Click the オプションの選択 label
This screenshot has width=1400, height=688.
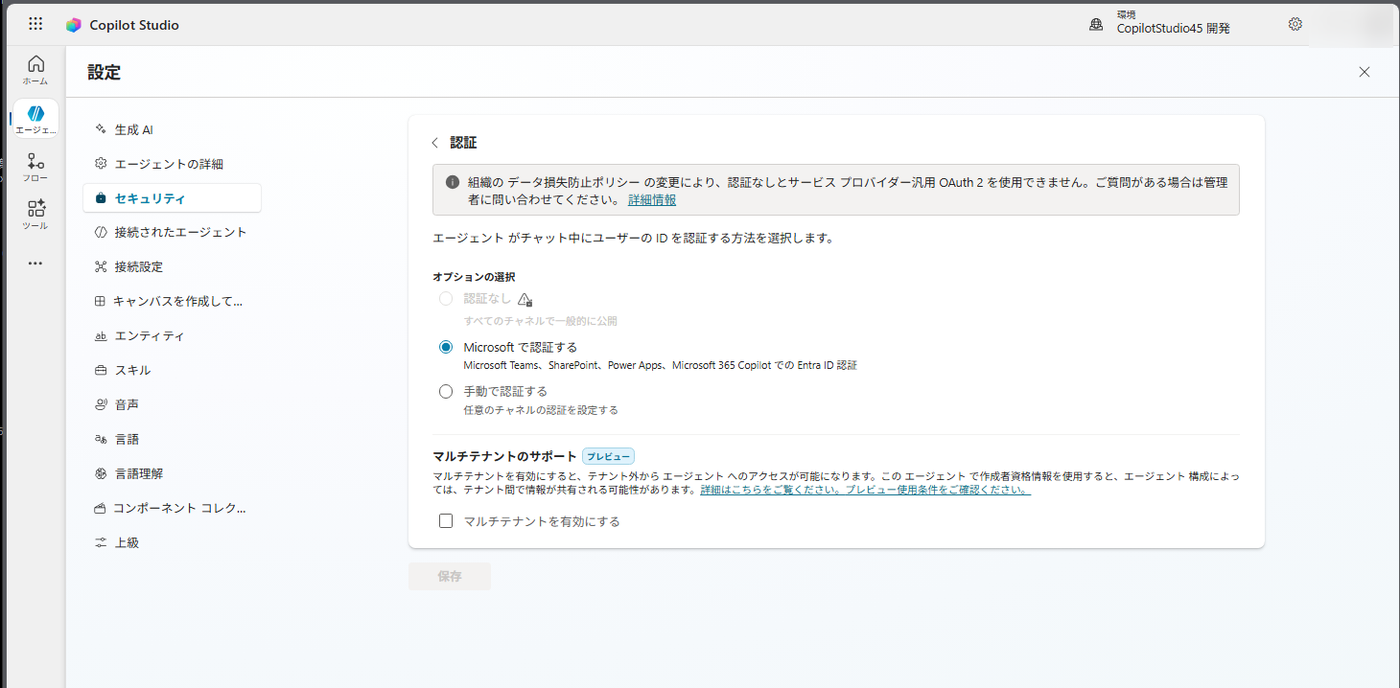click(x=474, y=276)
